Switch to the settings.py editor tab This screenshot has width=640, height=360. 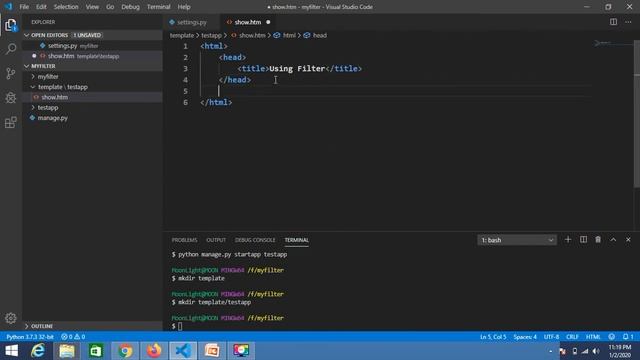click(191, 22)
